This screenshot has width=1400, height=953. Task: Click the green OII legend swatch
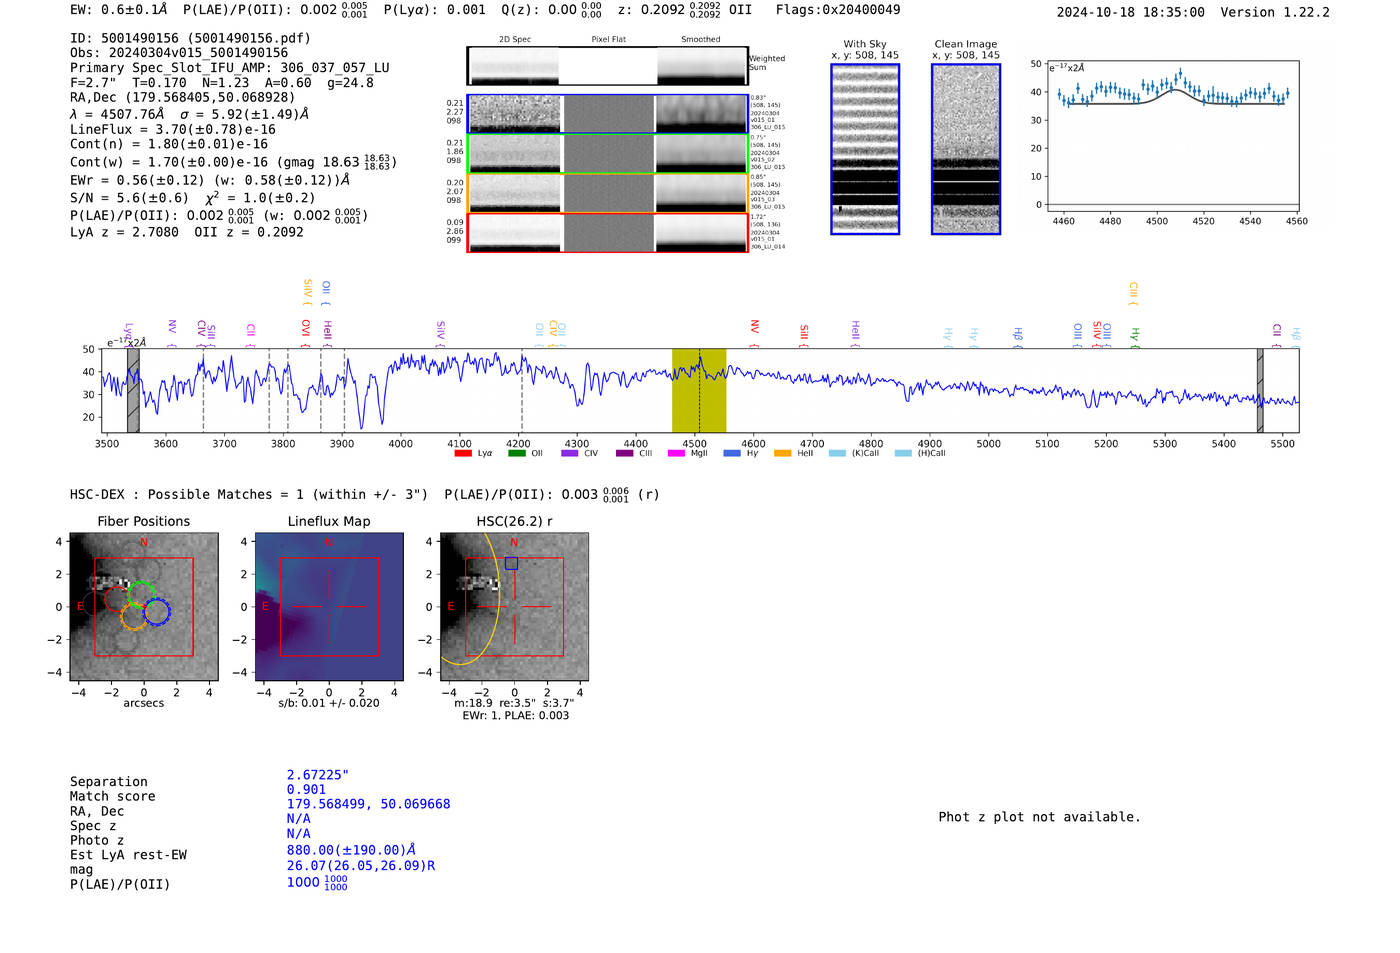pyautogui.click(x=517, y=453)
